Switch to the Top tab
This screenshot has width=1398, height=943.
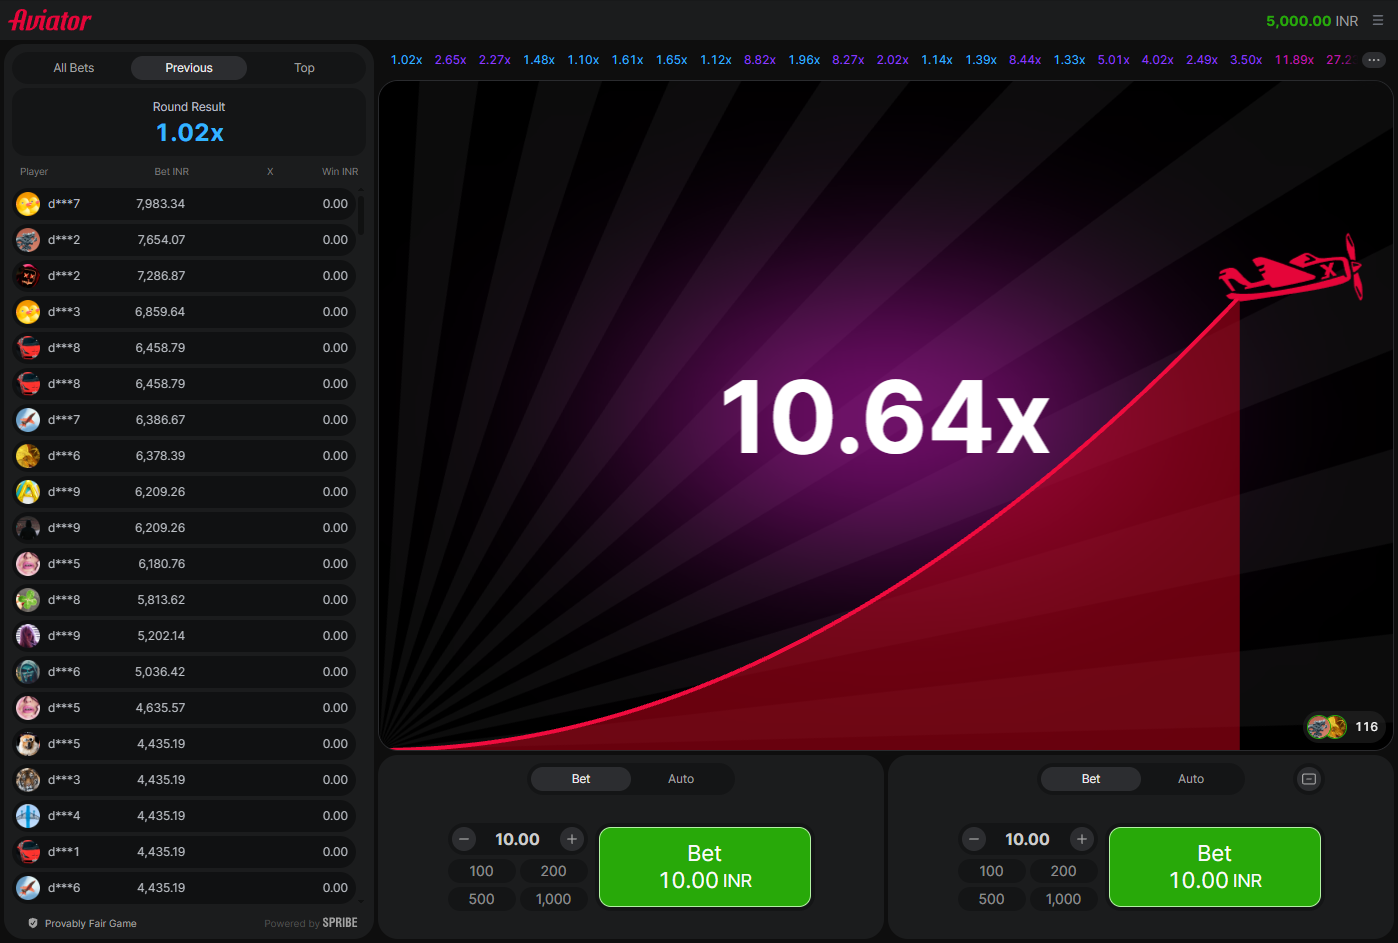304,68
